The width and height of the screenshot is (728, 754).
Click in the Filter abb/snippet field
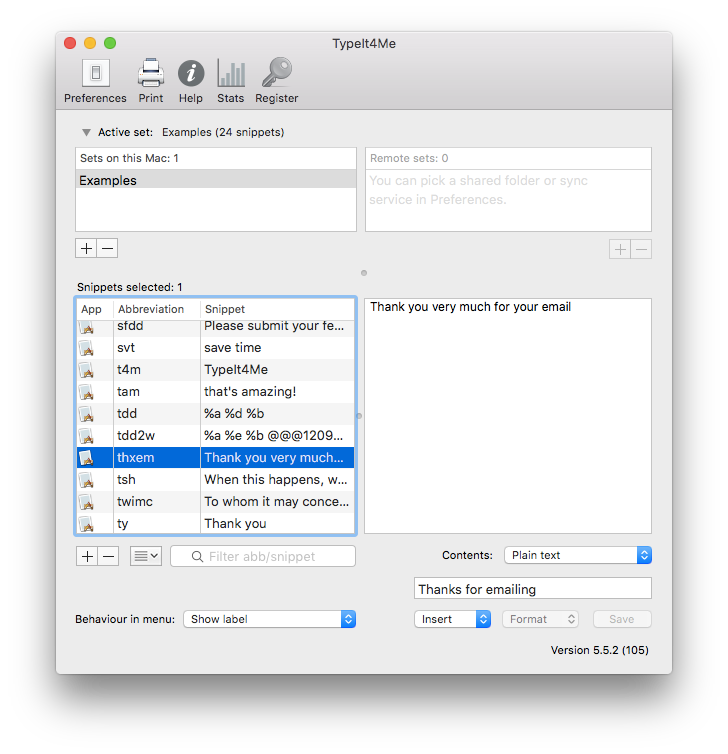[x=263, y=556]
